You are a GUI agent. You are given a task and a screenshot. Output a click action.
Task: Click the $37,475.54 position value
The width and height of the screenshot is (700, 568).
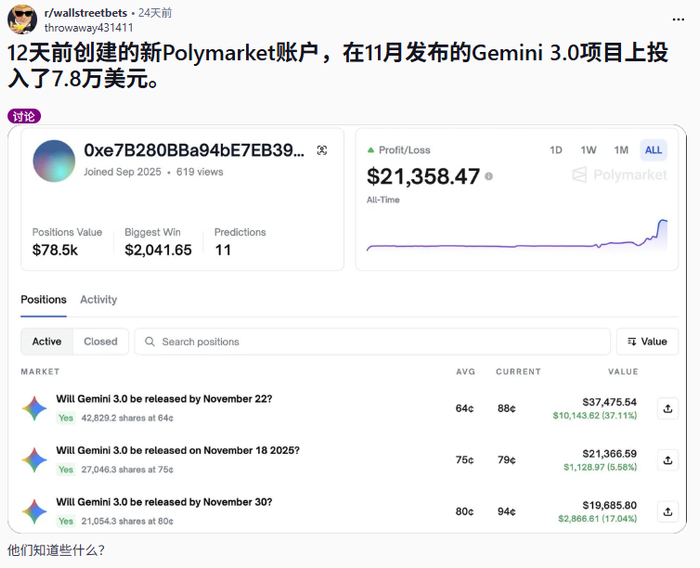click(609, 402)
